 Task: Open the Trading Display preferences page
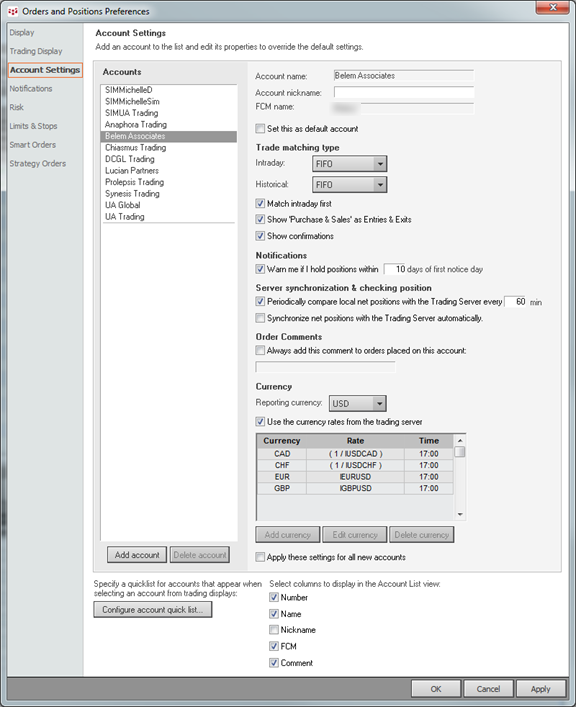pos(36,51)
